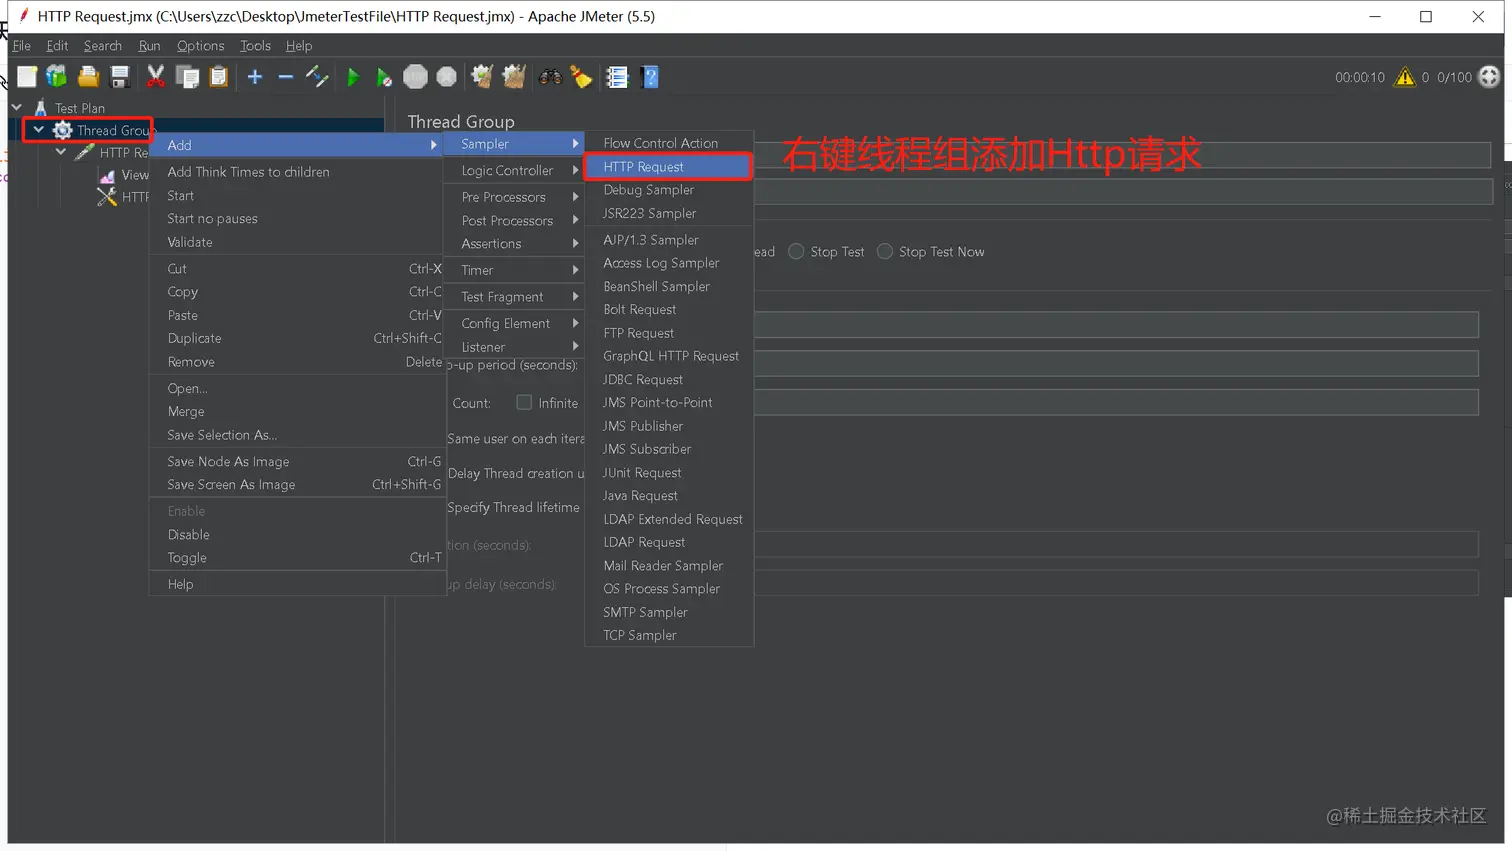1512x851 pixels.
Task: Click Validate in the context menu
Action: click(x=297, y=242)
